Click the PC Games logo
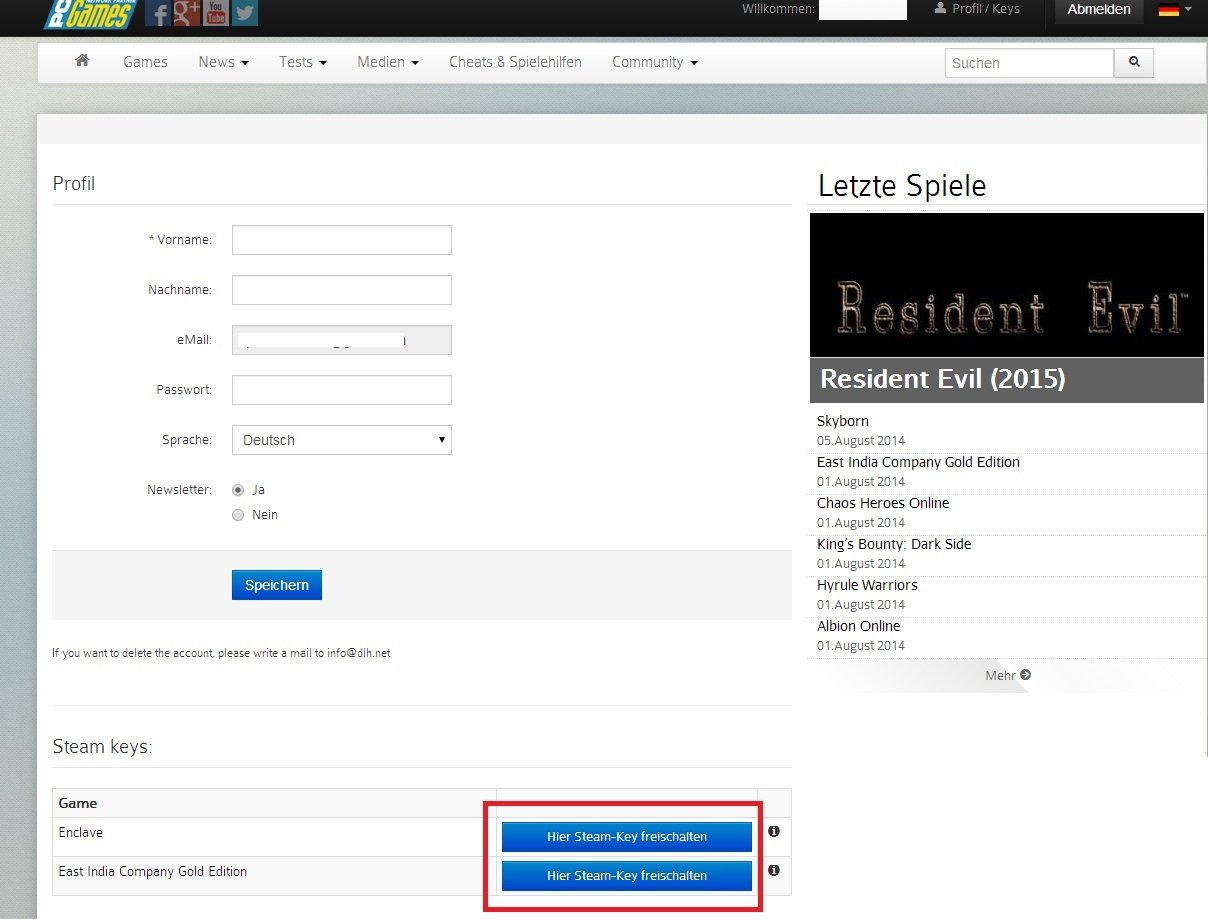 click(88, 13)
